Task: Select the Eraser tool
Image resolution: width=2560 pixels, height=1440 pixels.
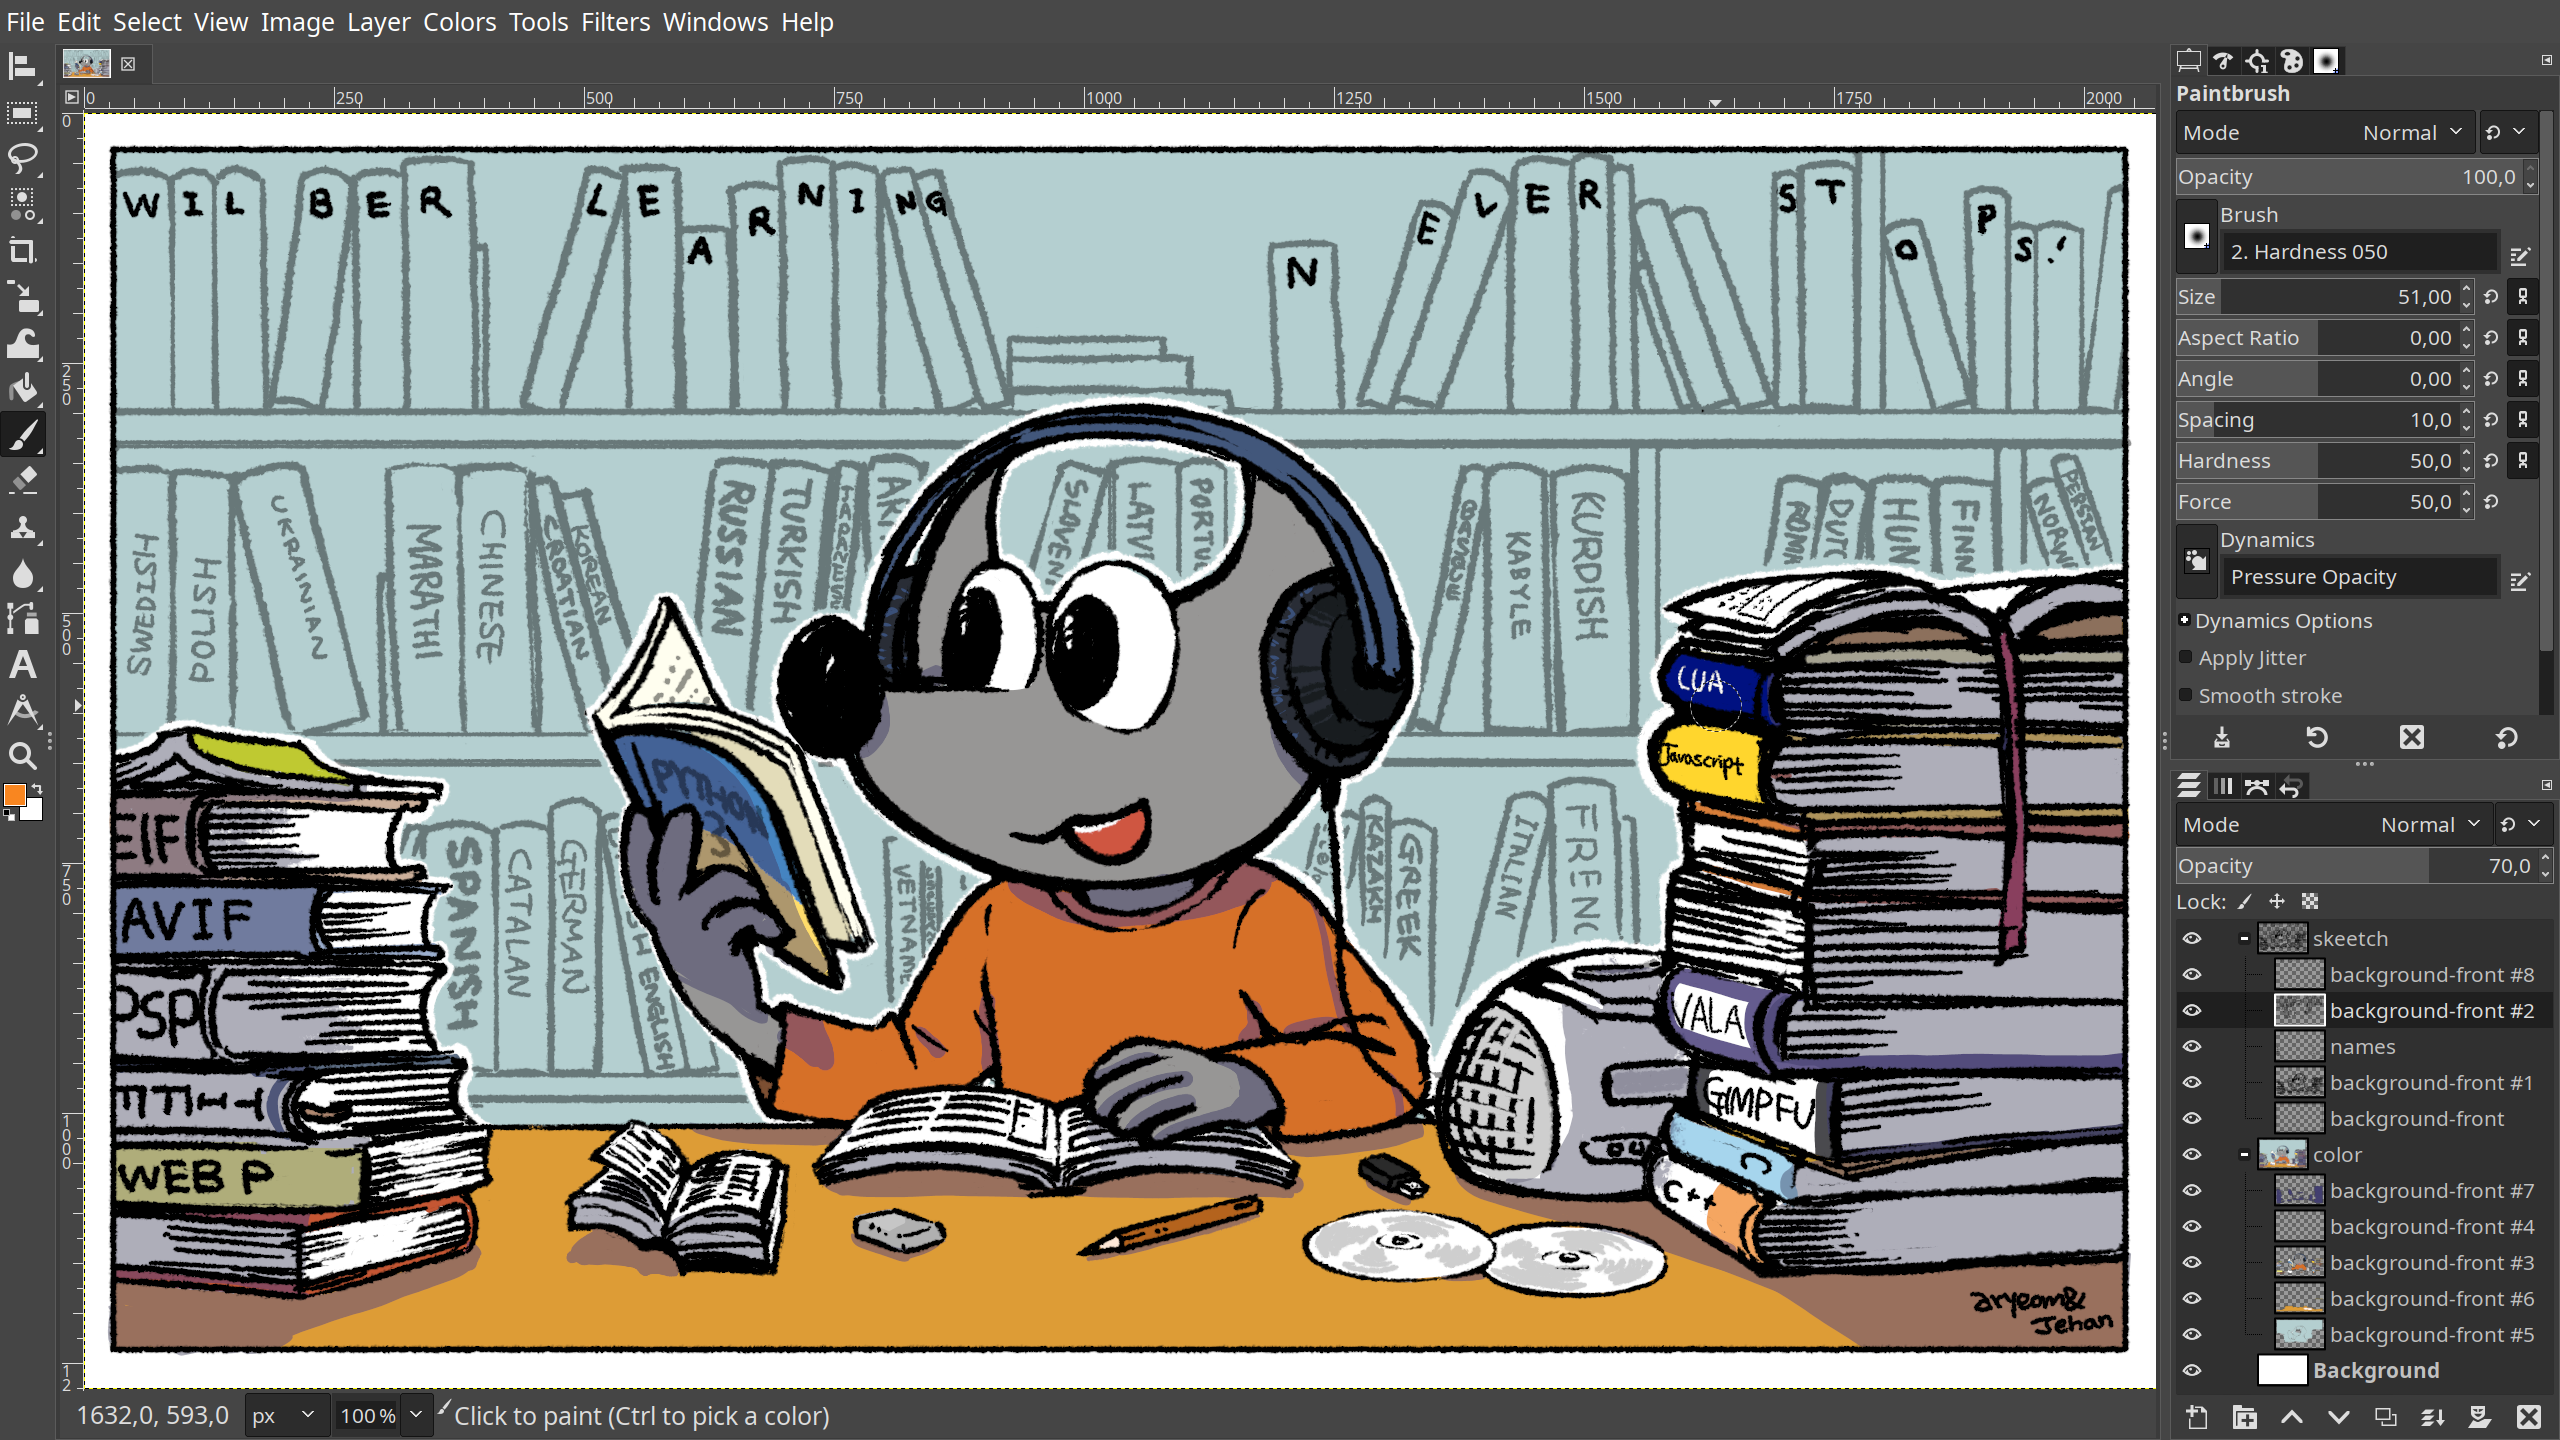Action: tap(22, 481)
